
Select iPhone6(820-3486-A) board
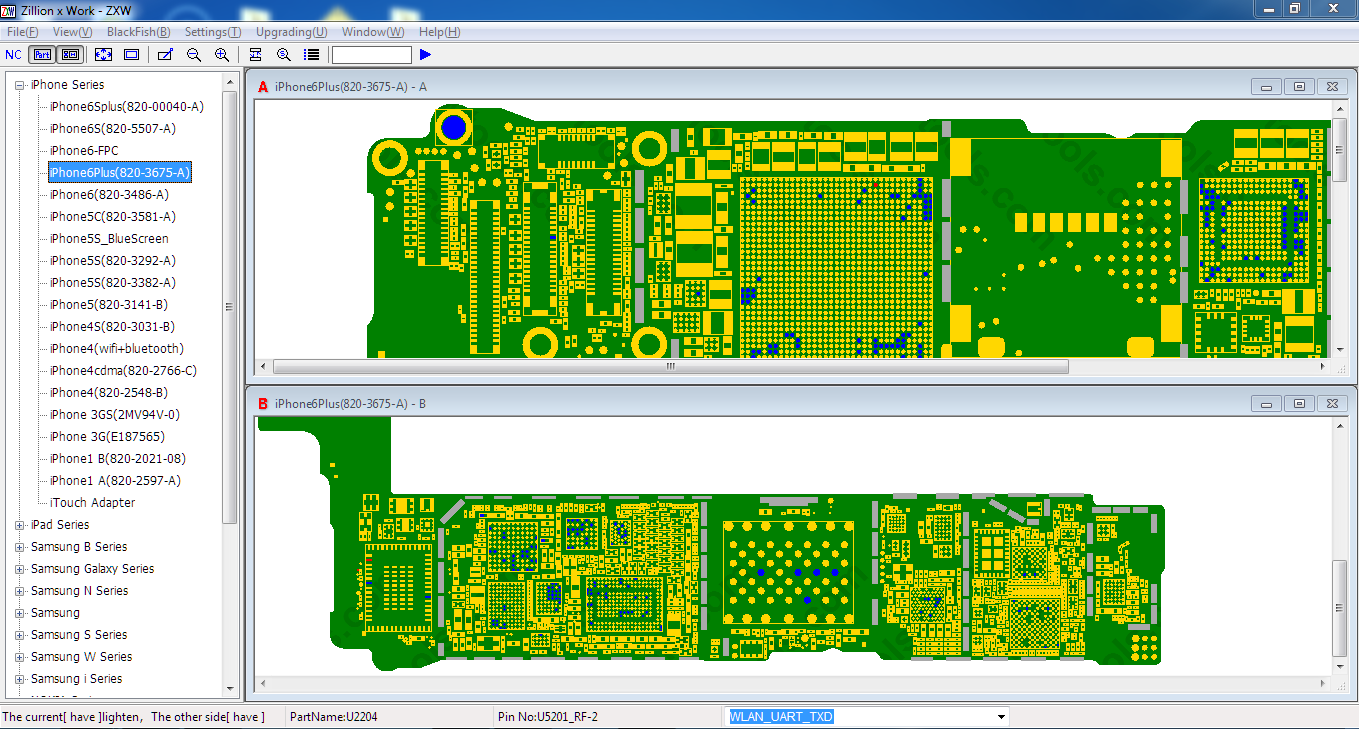[110, 195]
